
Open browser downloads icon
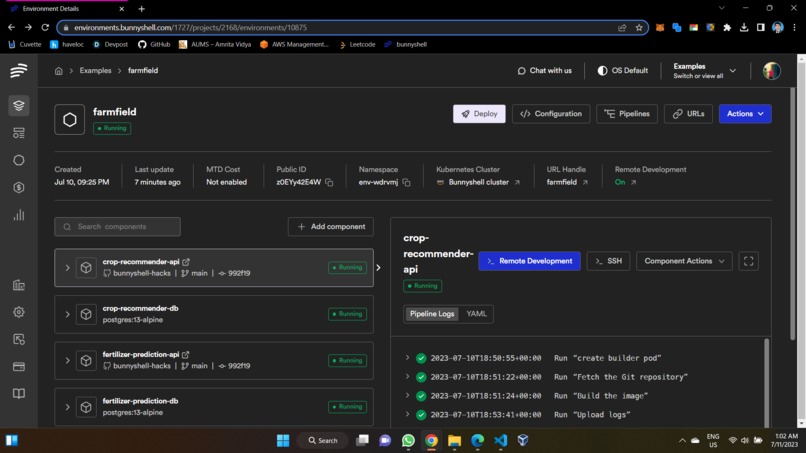coord(744,28)
